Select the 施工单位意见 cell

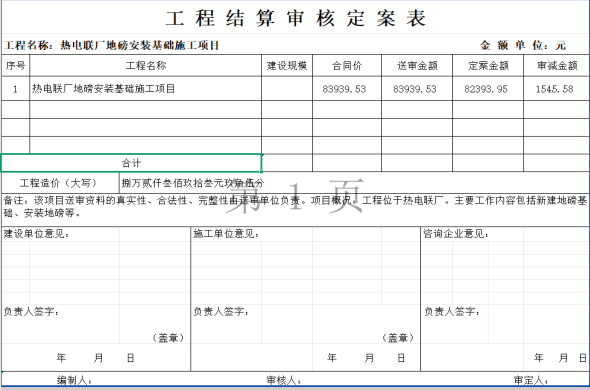point(226,234)
